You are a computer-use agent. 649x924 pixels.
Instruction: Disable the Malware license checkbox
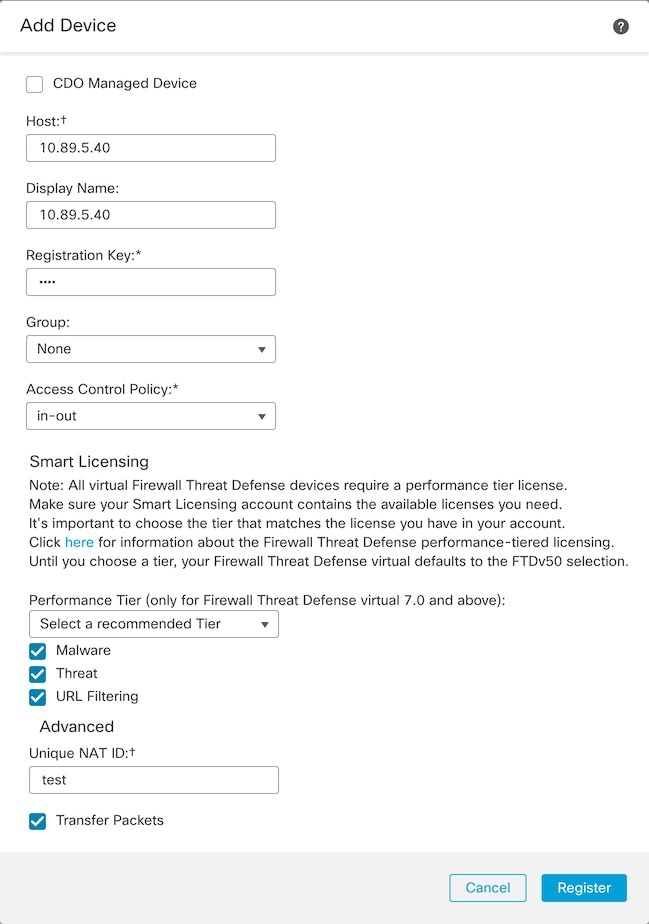pos(37,650)
